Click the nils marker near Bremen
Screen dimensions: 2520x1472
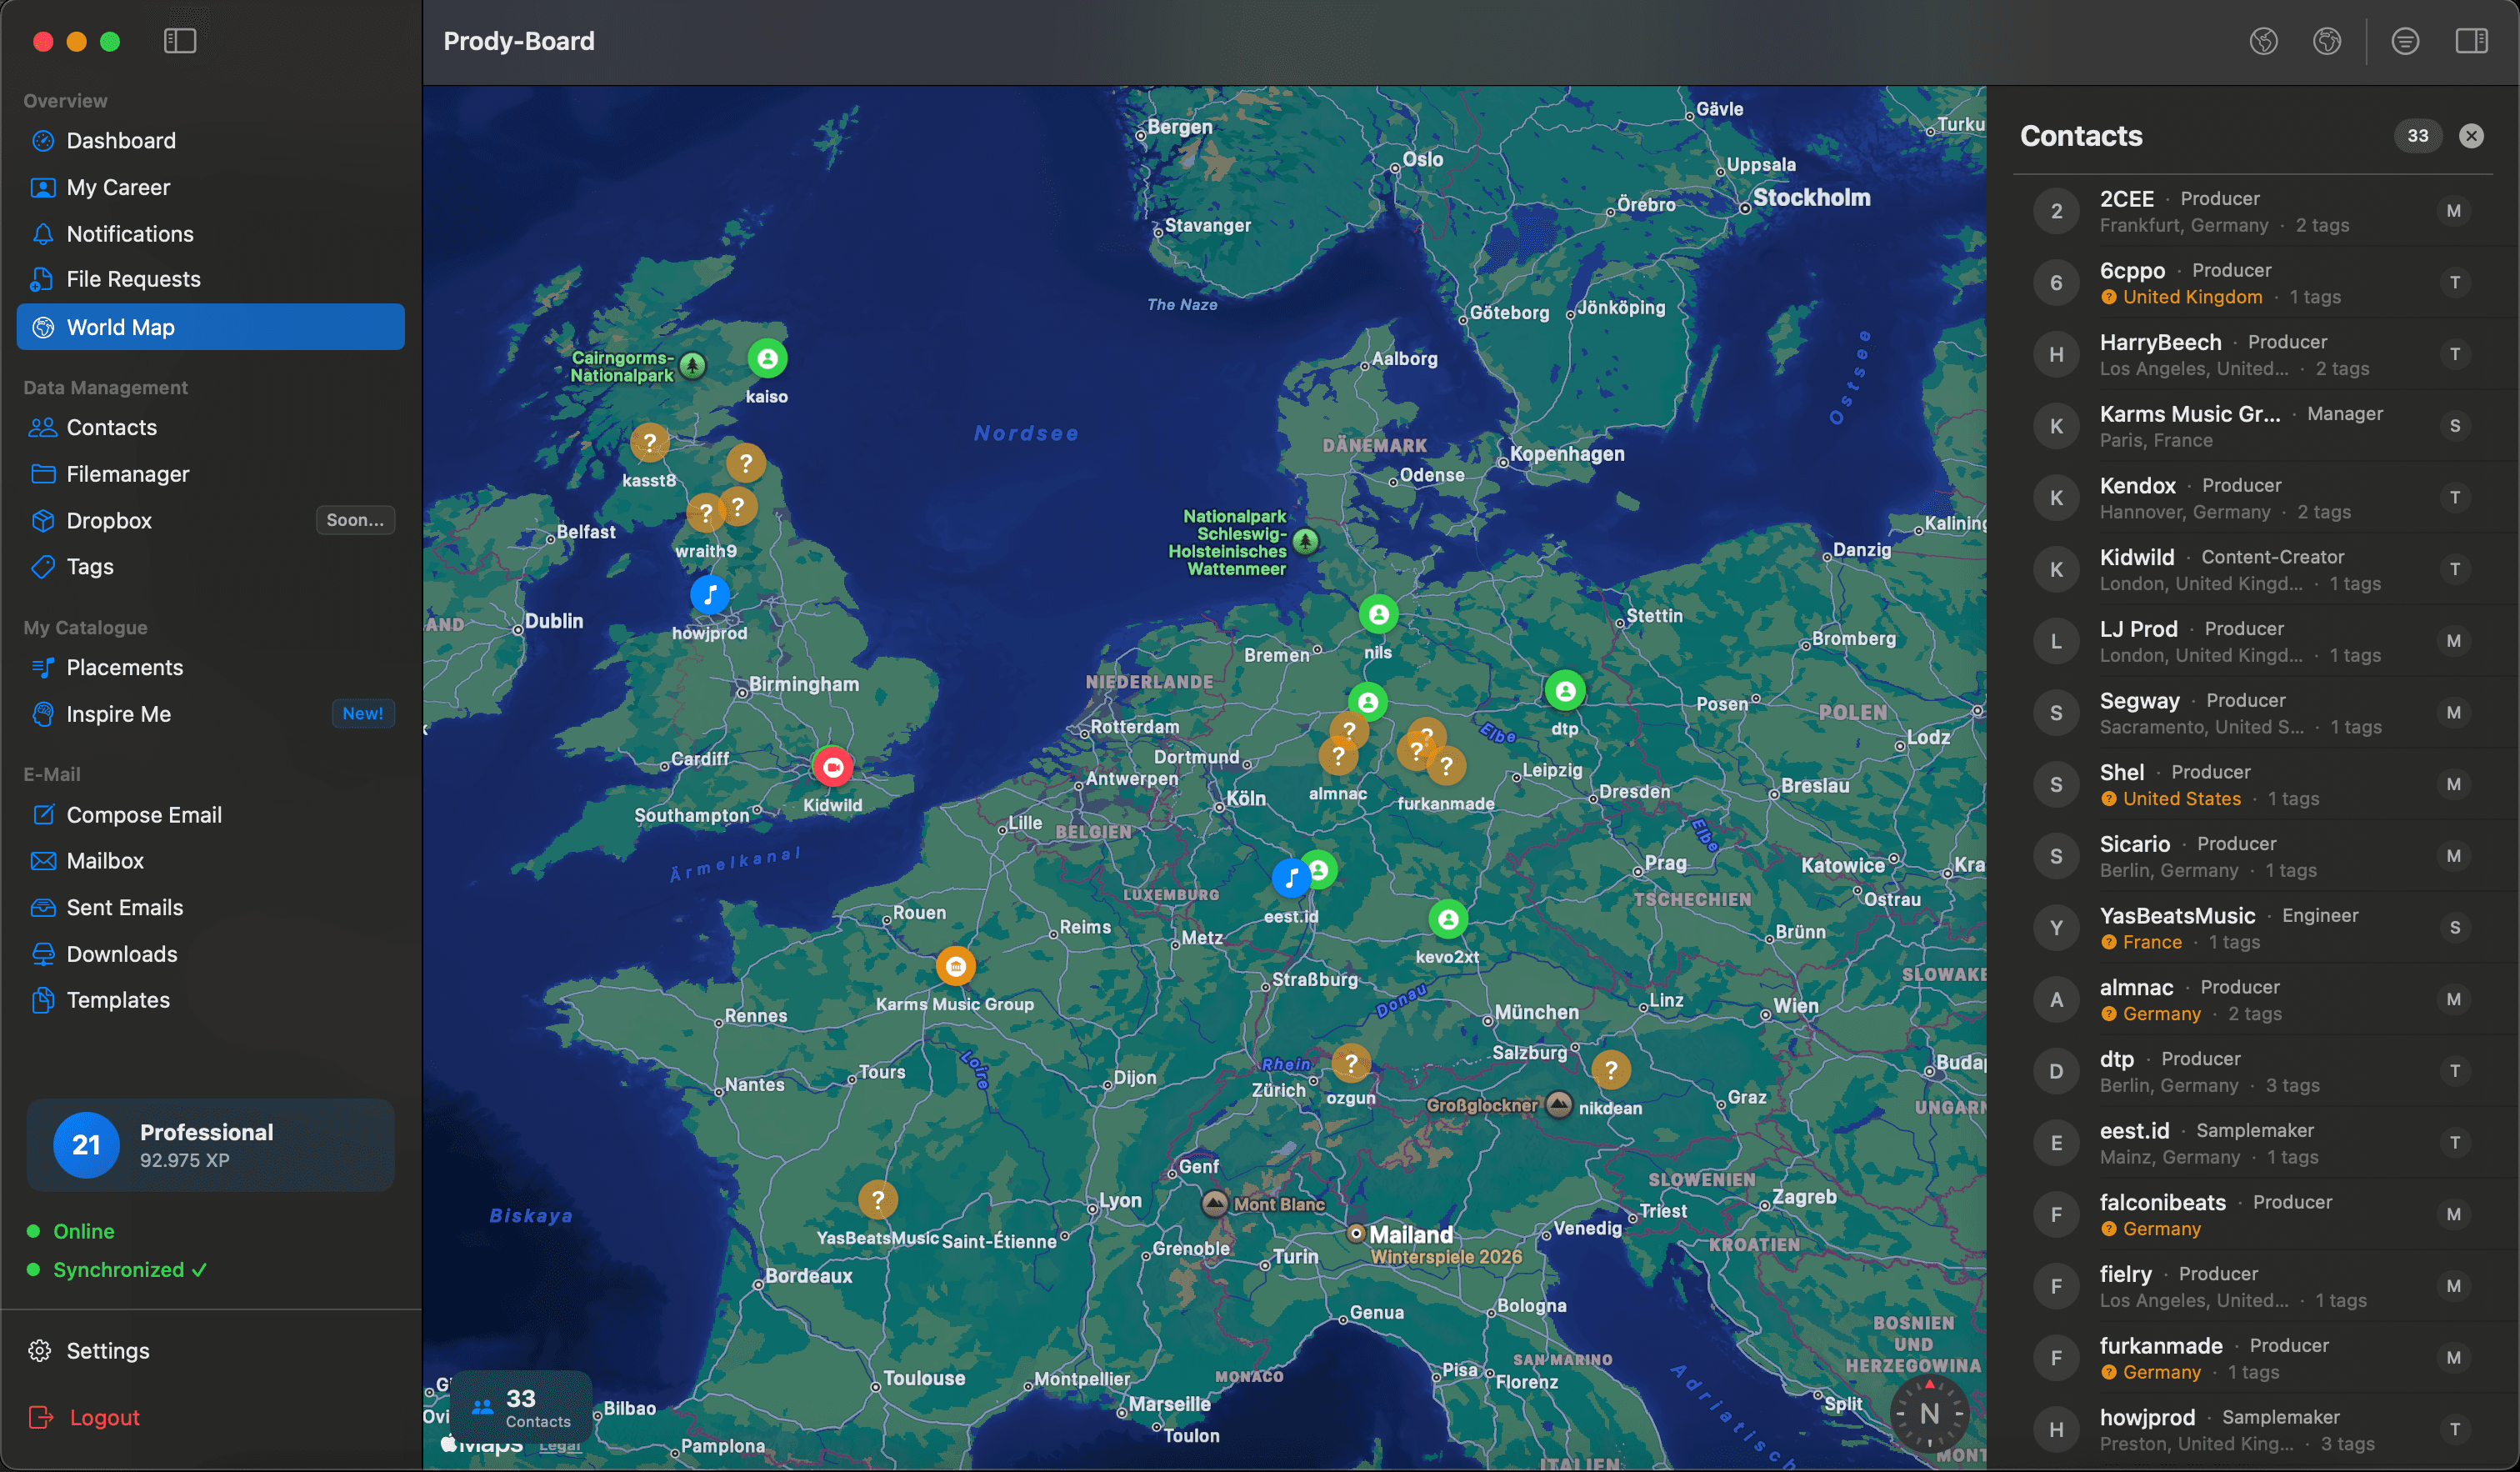(x=1378, y=615)
